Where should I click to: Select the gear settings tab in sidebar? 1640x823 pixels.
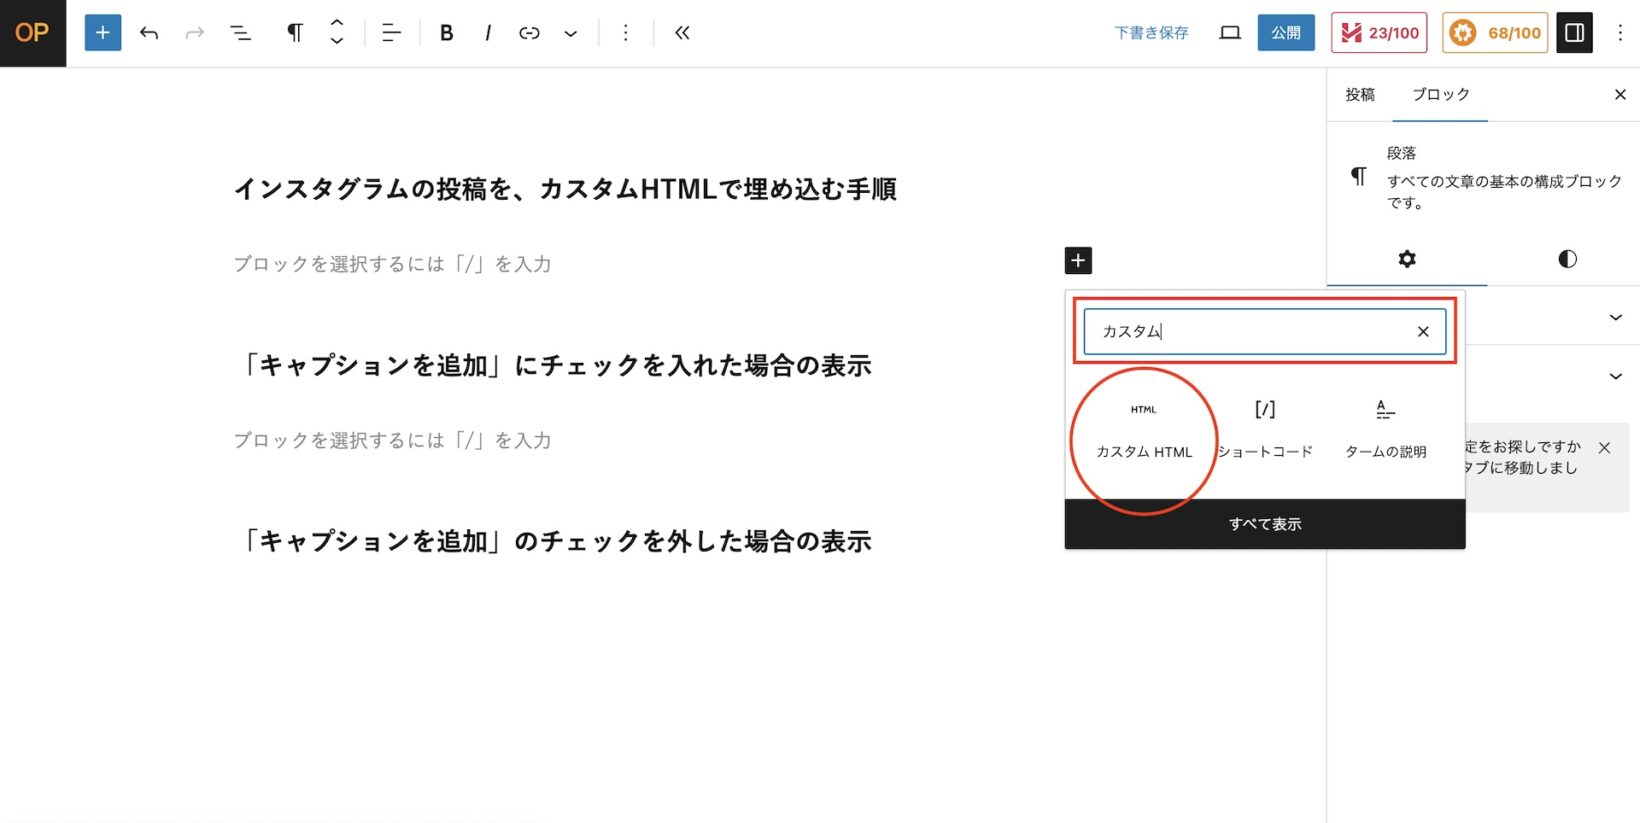tap(1407, 259)
